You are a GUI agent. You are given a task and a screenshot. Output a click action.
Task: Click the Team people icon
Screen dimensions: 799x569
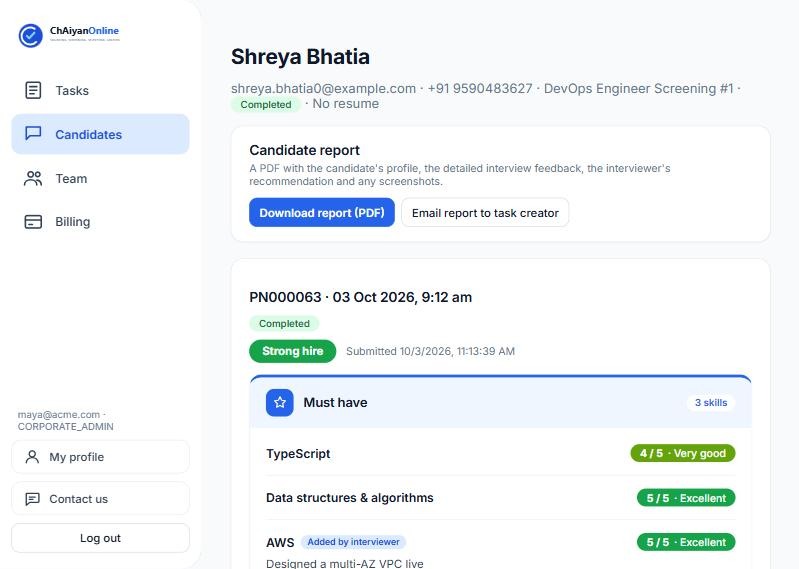pyautogui.click(x=33, y=178)
